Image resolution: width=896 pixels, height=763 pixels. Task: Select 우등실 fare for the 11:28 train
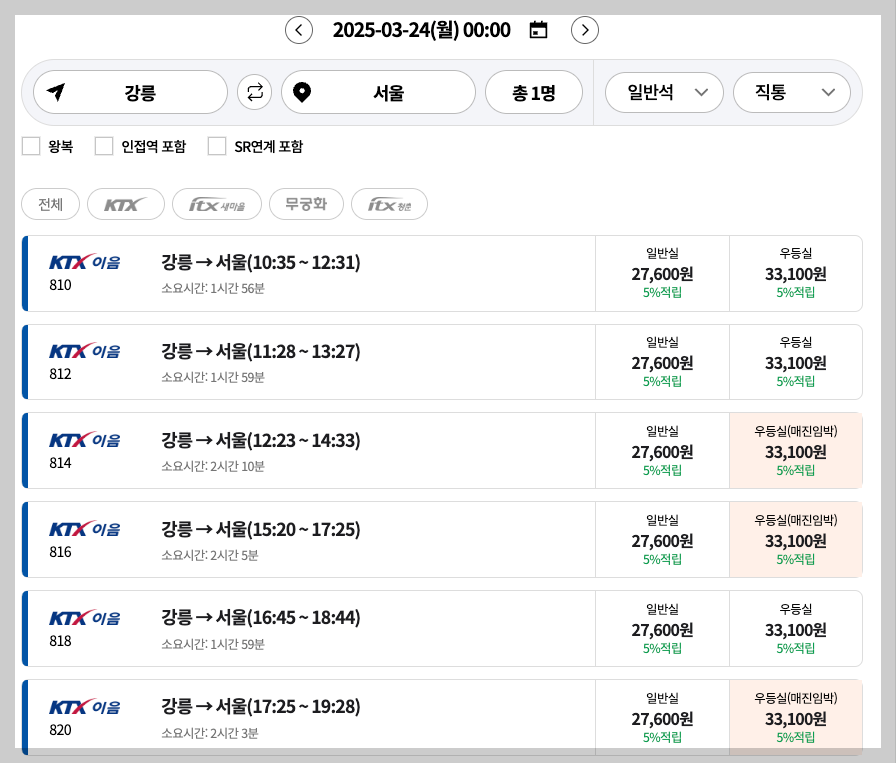pos(795,362)
